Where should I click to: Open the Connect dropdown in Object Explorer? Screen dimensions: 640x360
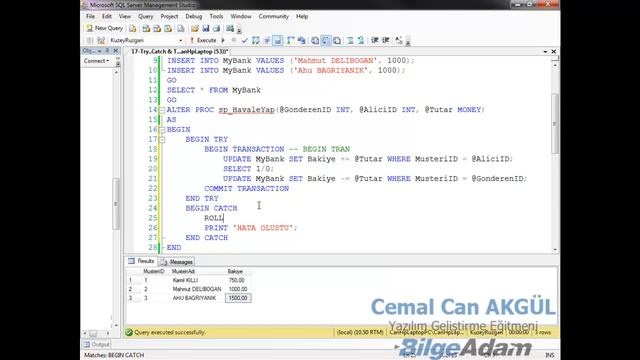97,61
